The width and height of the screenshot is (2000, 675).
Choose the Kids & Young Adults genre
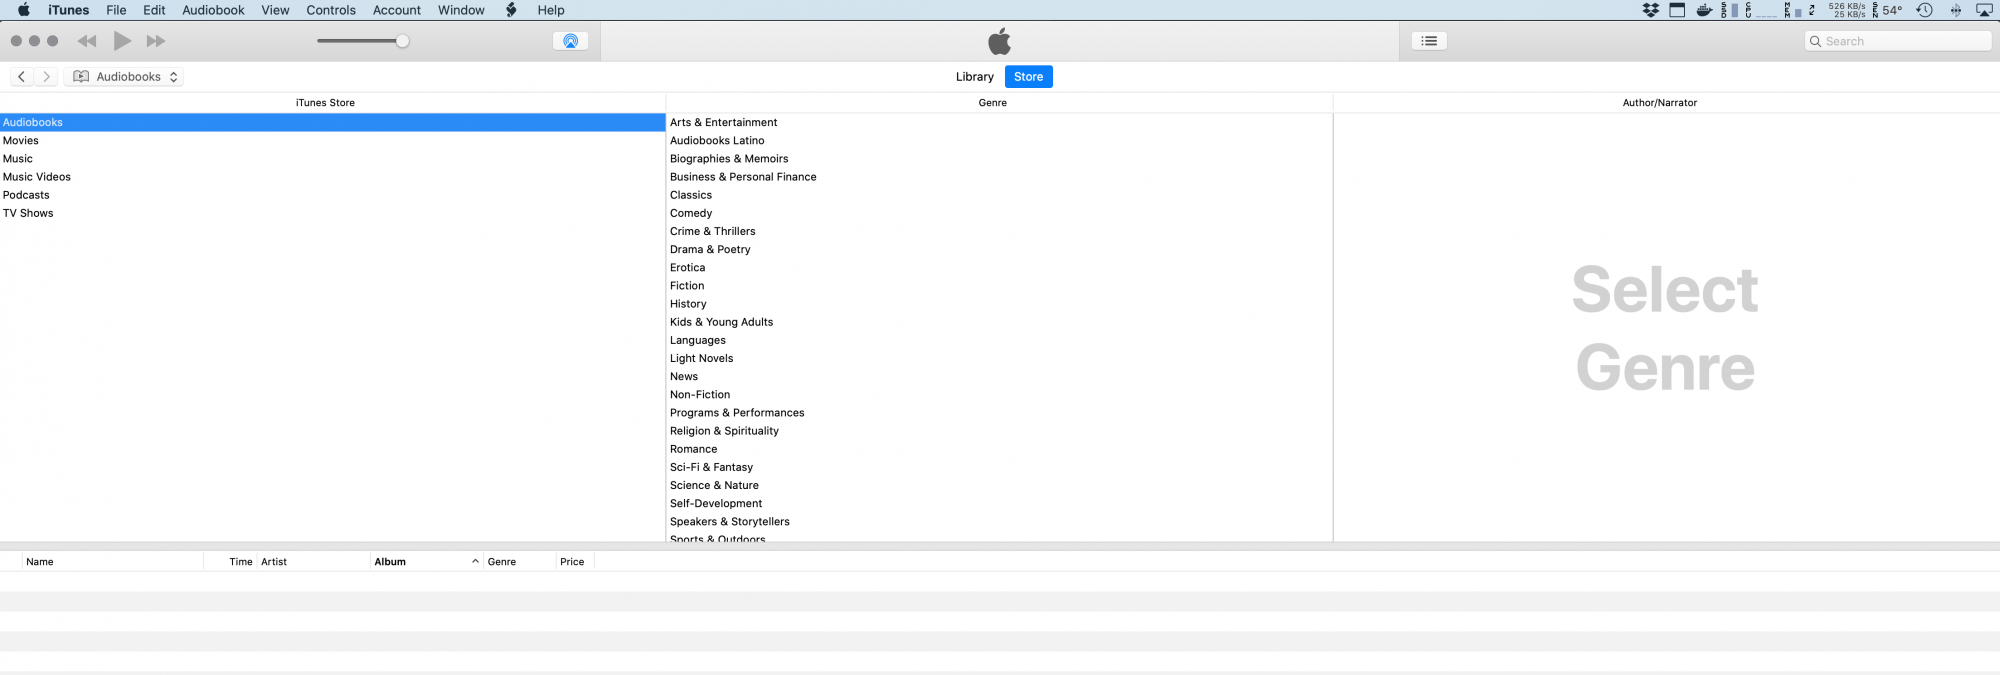click(999, 322)
